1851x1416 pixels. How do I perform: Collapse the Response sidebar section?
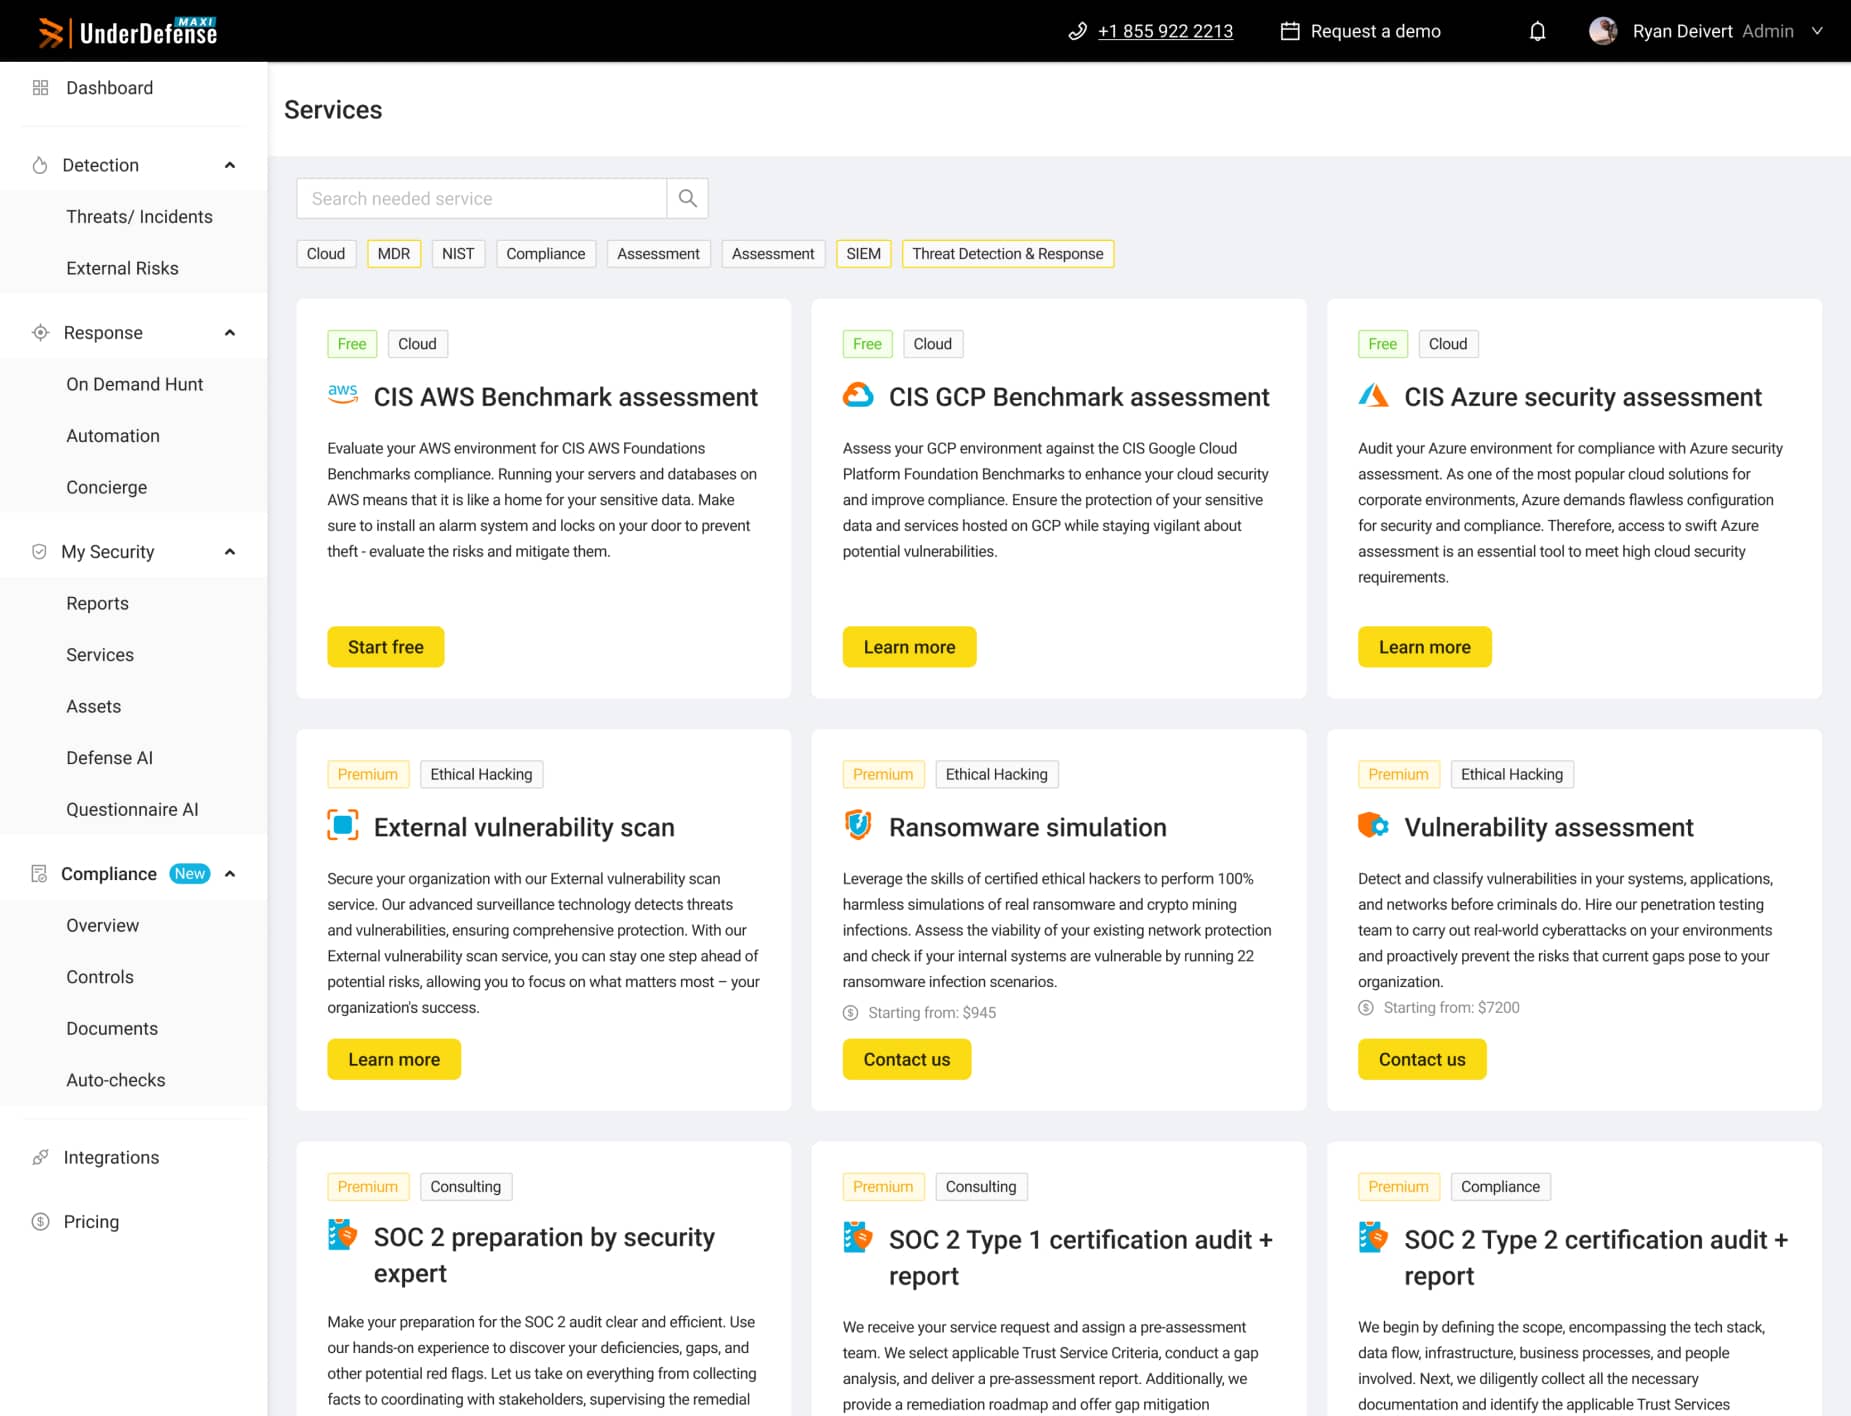230,332
